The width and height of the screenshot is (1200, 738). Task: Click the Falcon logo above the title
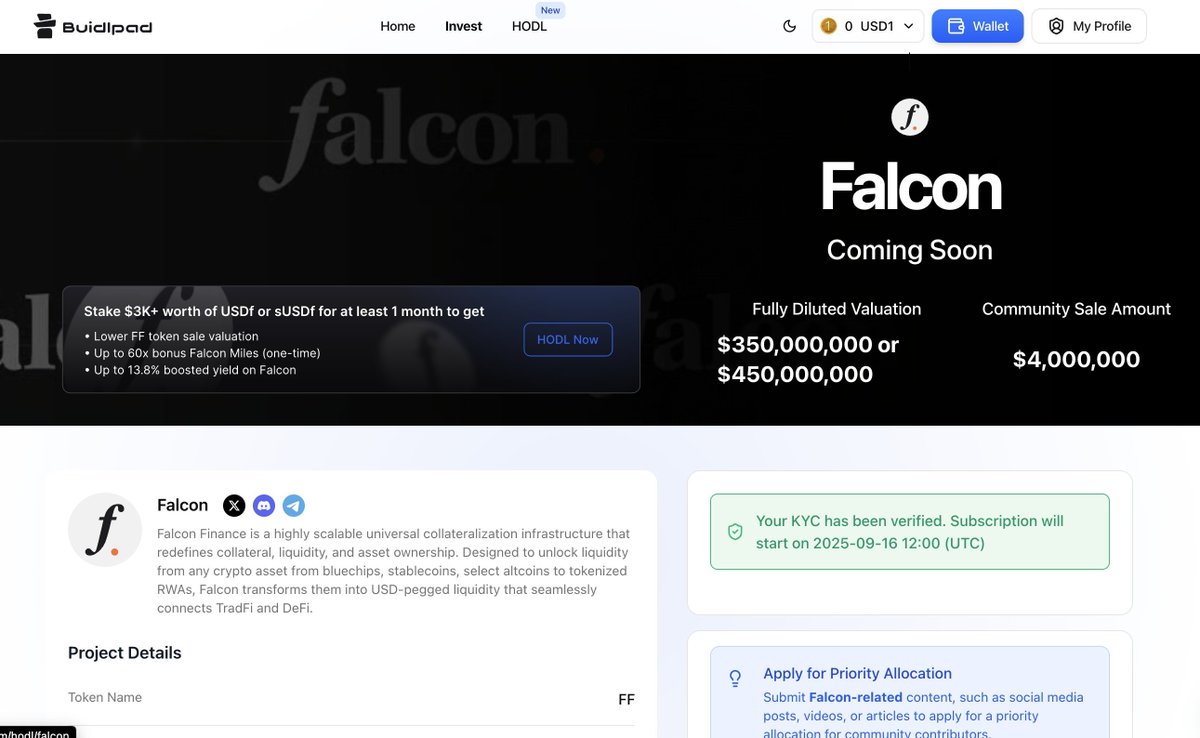[910, 118]
